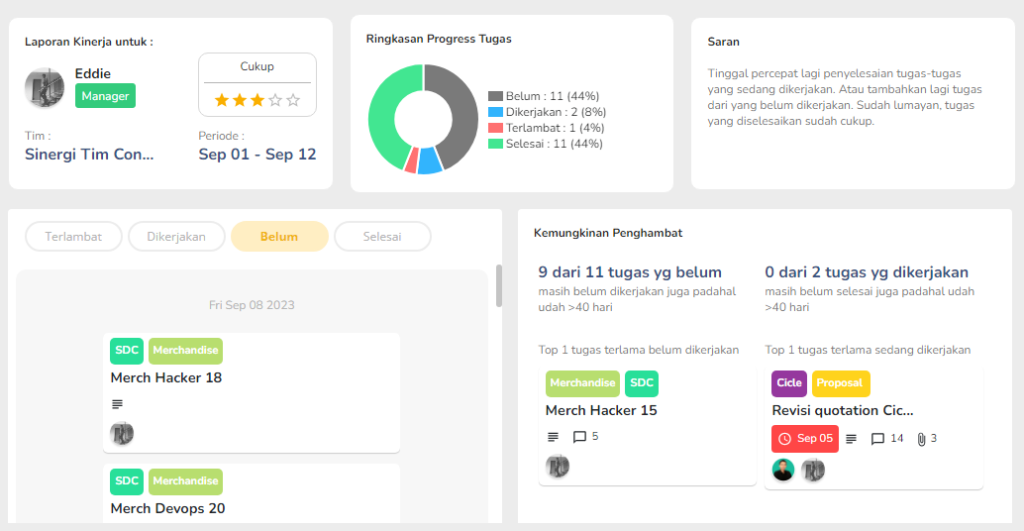
Task: Switch to the Terlambat tab
Action: pos(73,236)
